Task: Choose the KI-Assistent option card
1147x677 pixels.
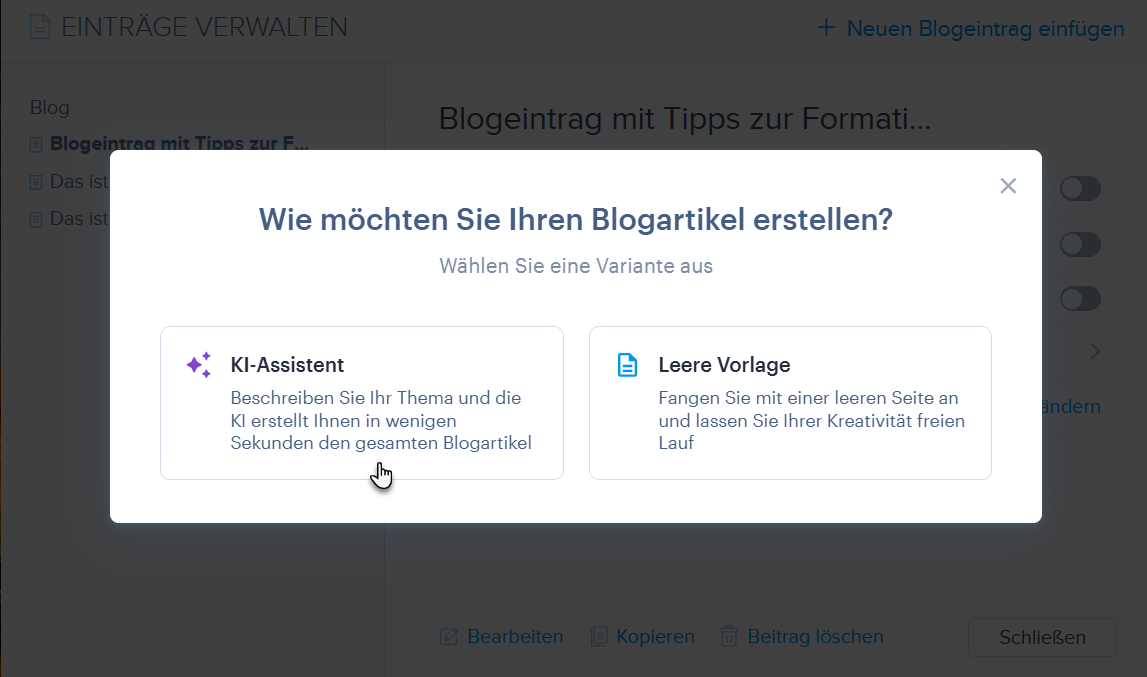Action: [362, 403]
